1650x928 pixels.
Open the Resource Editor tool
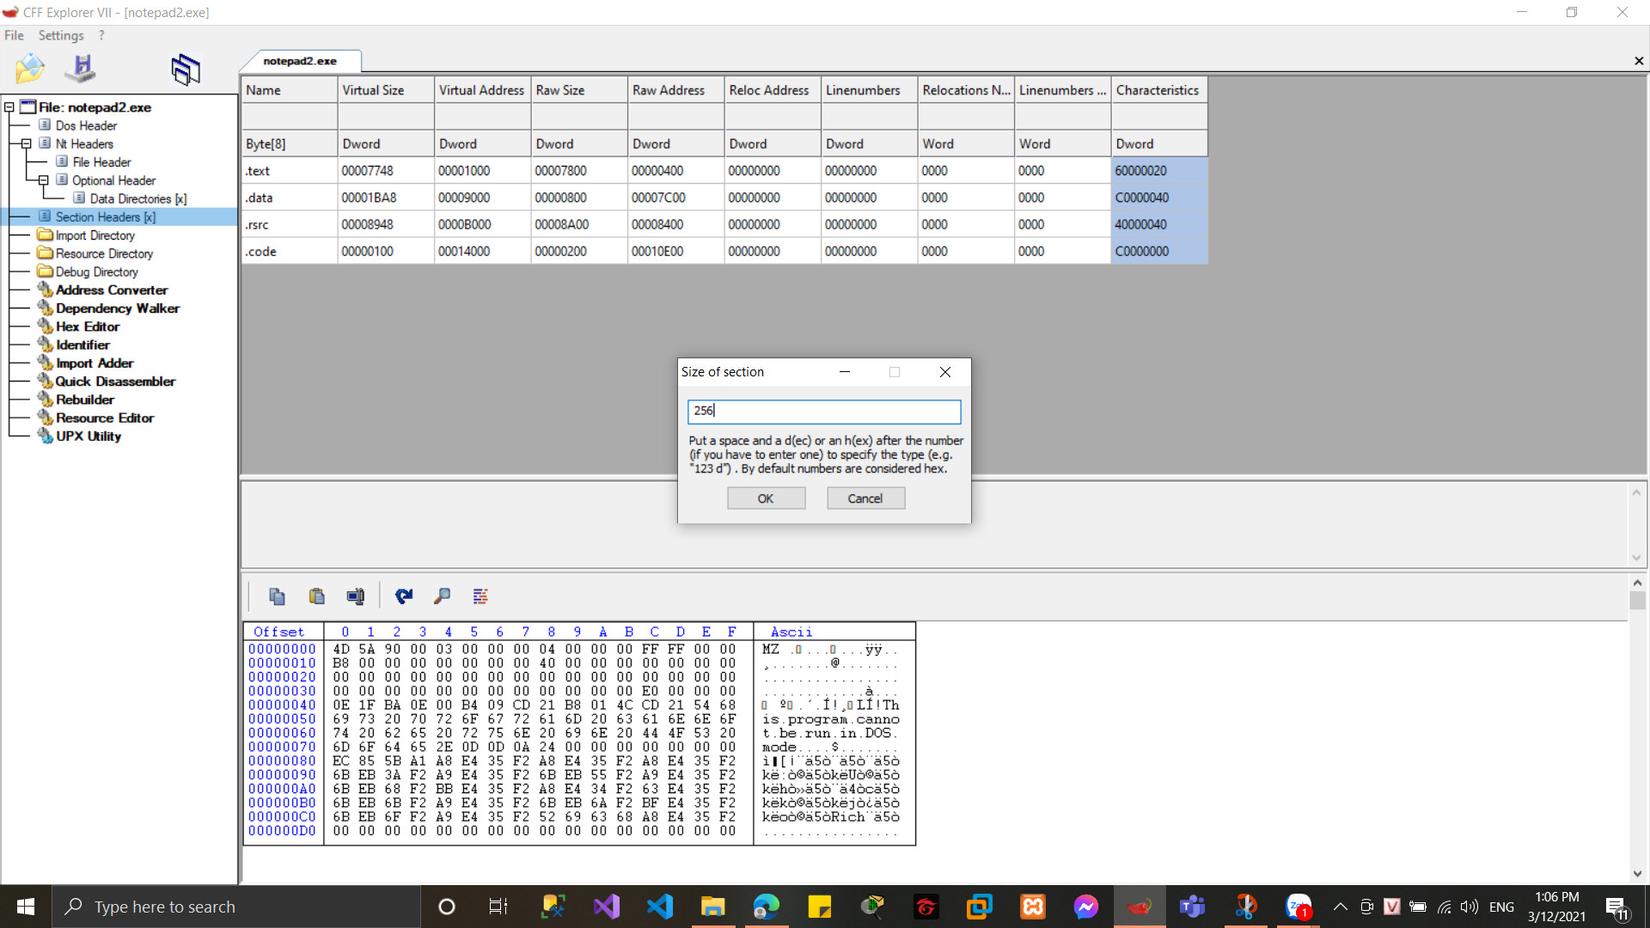coord(105,418)
